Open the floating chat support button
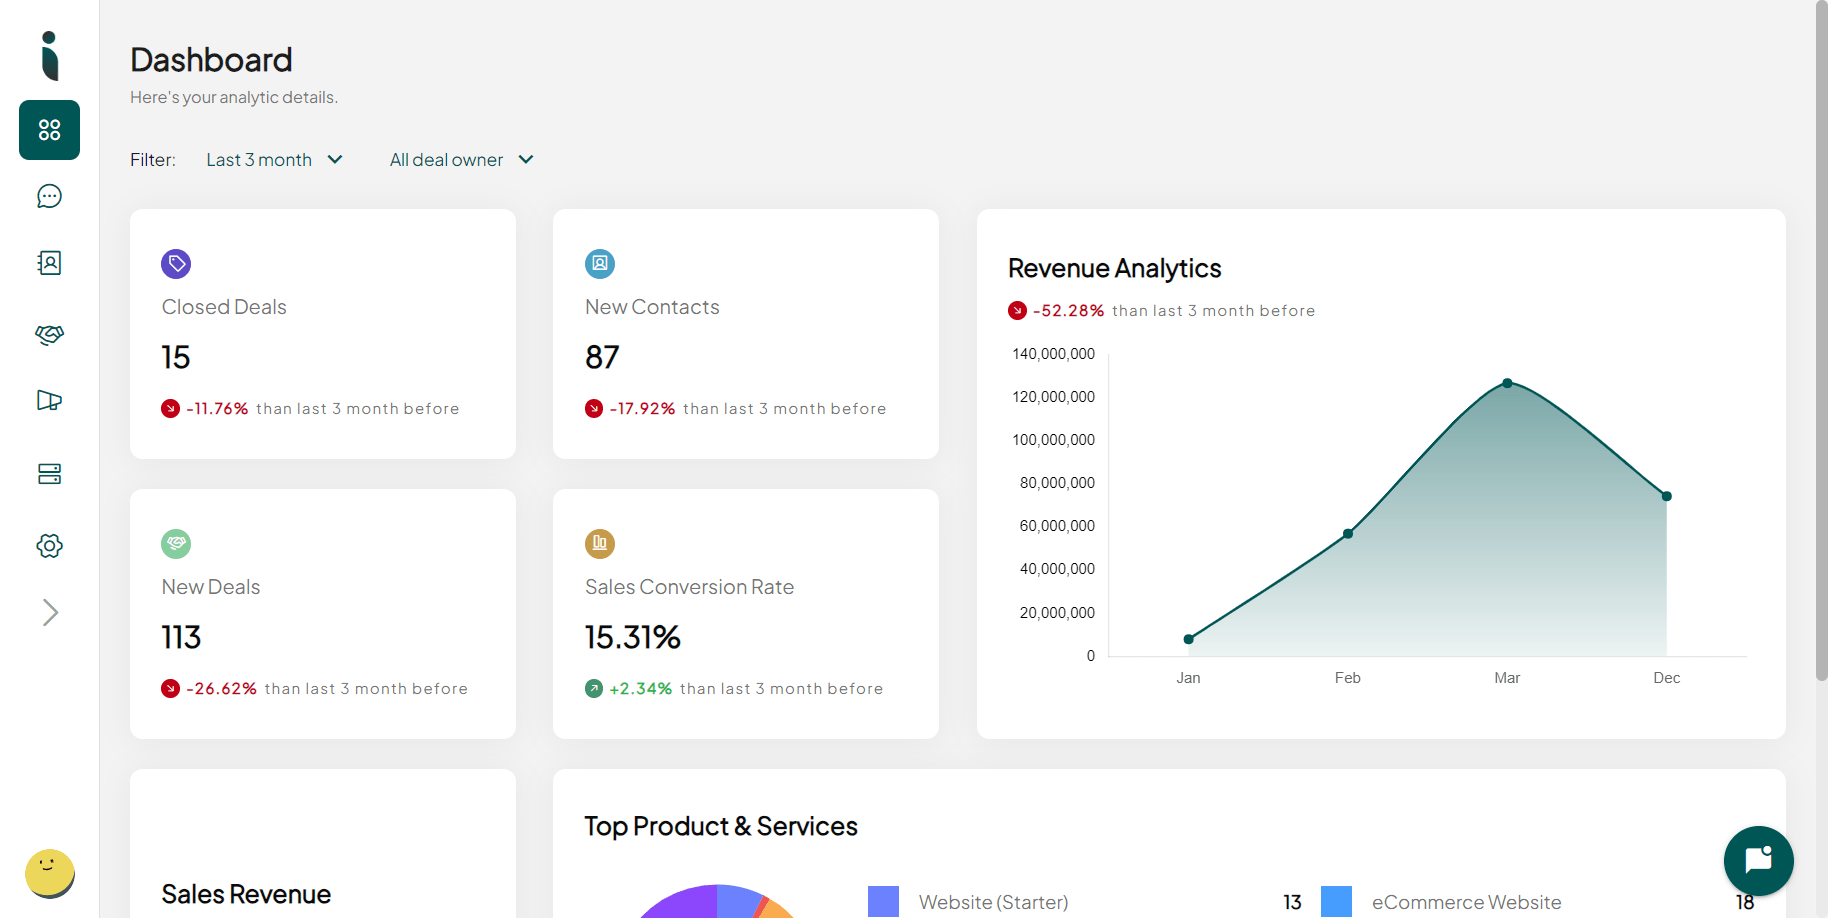The image size is (1828, 918). coord(1758,860)
